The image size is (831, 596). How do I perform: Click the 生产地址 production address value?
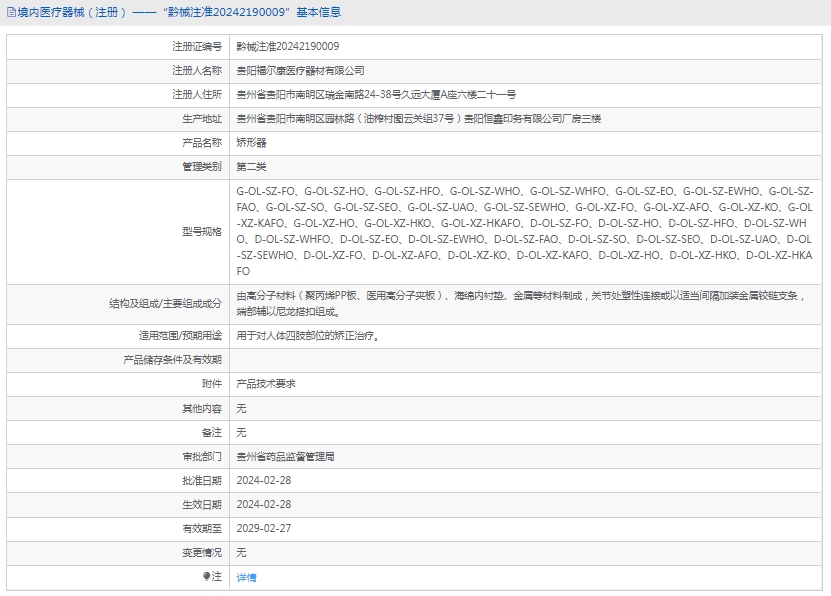(418, 119)
